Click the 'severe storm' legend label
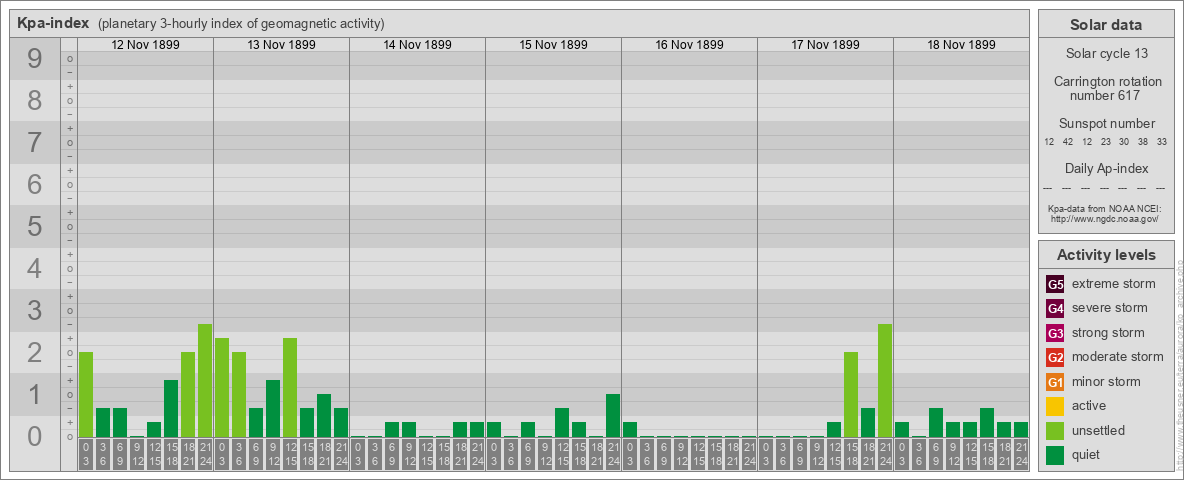This screenshot has width=1184, height=480. [x=1110, y=308]
